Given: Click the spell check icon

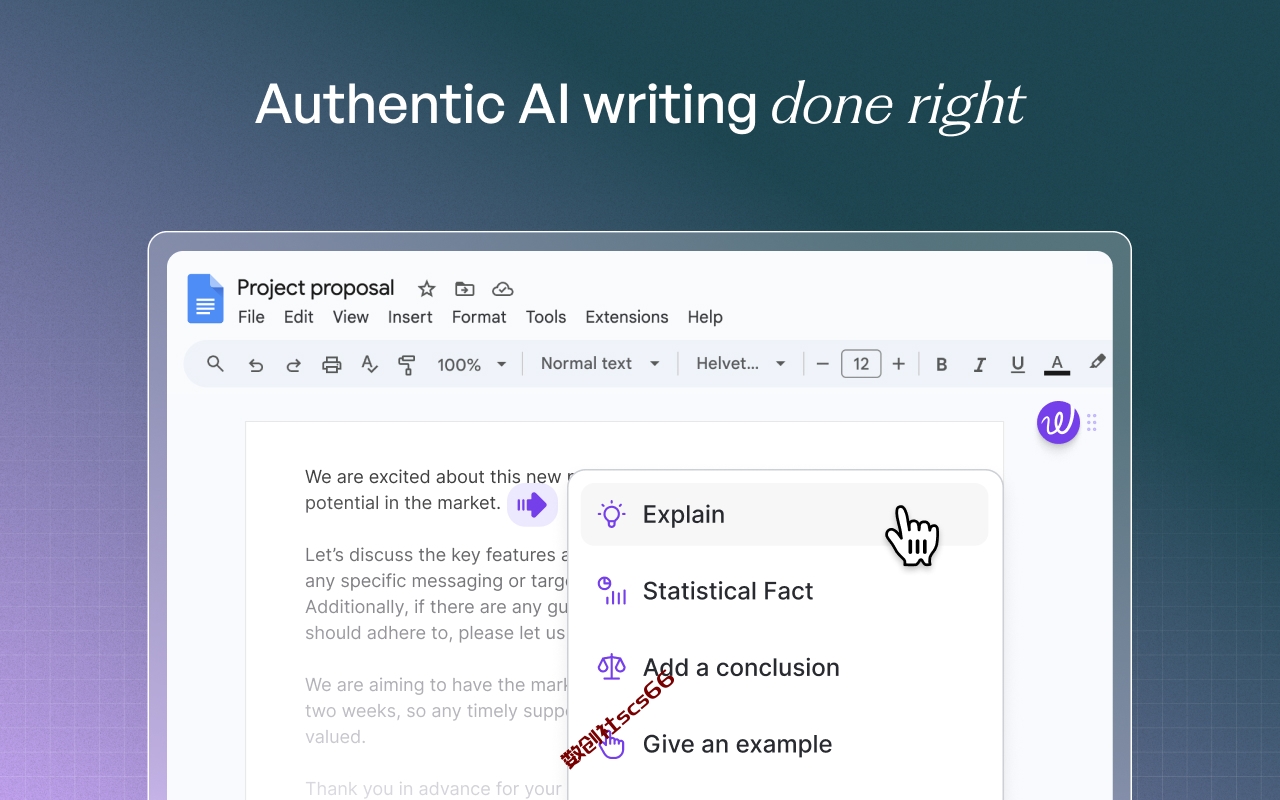Looking at the screenshot, I should click(369, 365).
